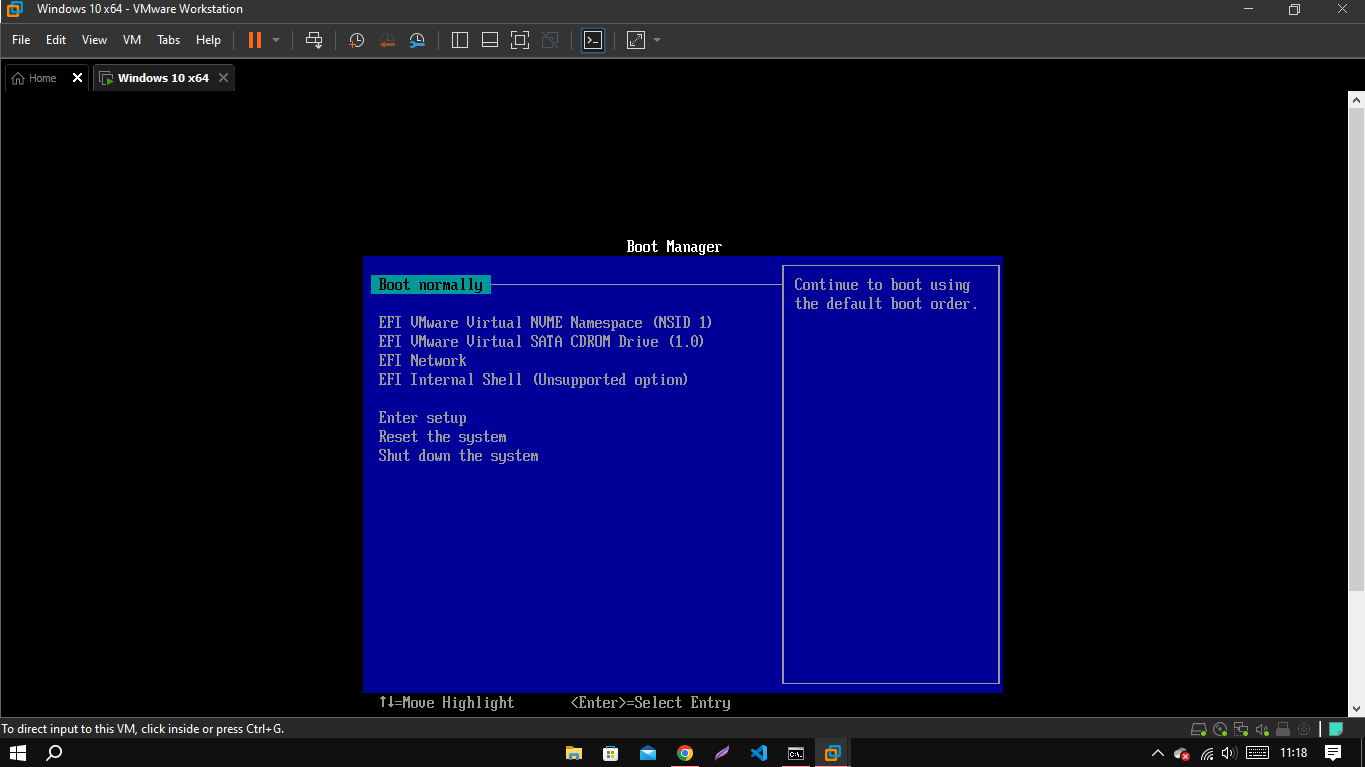1365x767 pixels.
Task: Take a snapshot of this virtual machine
Action: click(356, 40)
